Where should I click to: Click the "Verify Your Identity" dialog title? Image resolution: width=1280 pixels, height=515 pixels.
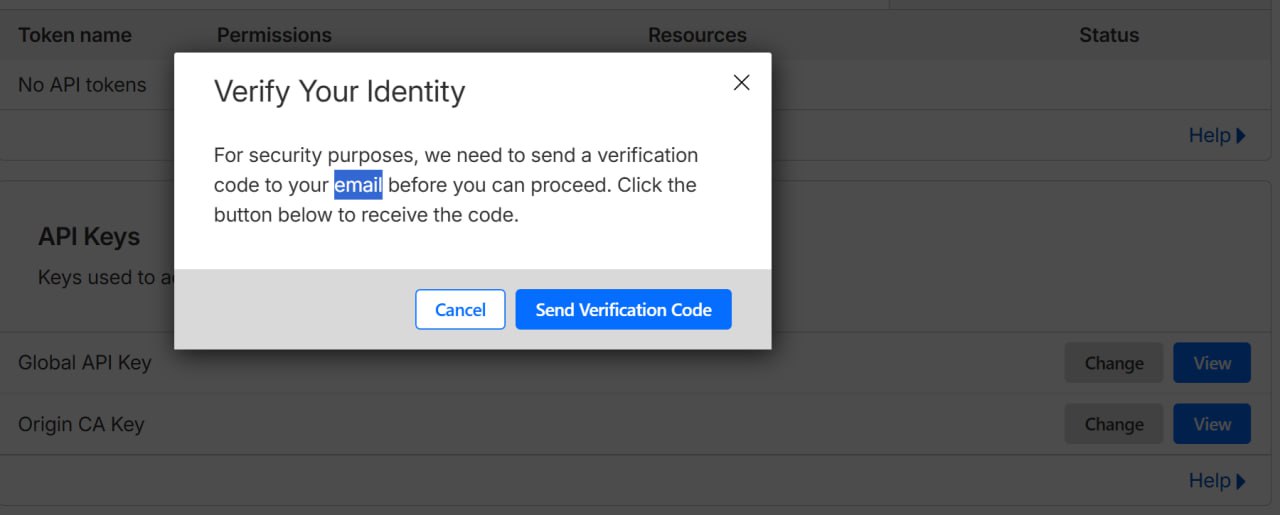(x=339, y=92)
